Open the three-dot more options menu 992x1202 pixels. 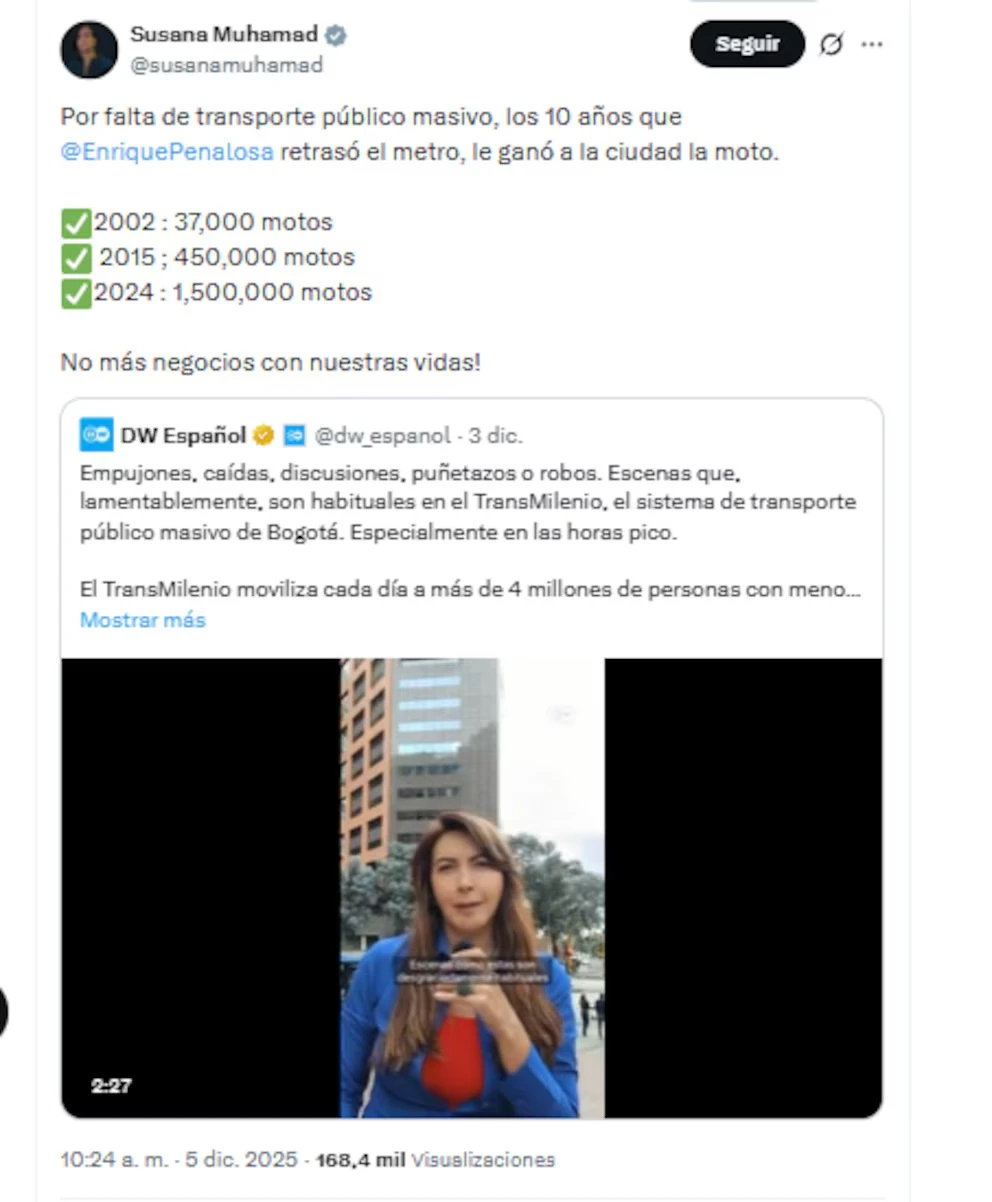tap(872, 45)
